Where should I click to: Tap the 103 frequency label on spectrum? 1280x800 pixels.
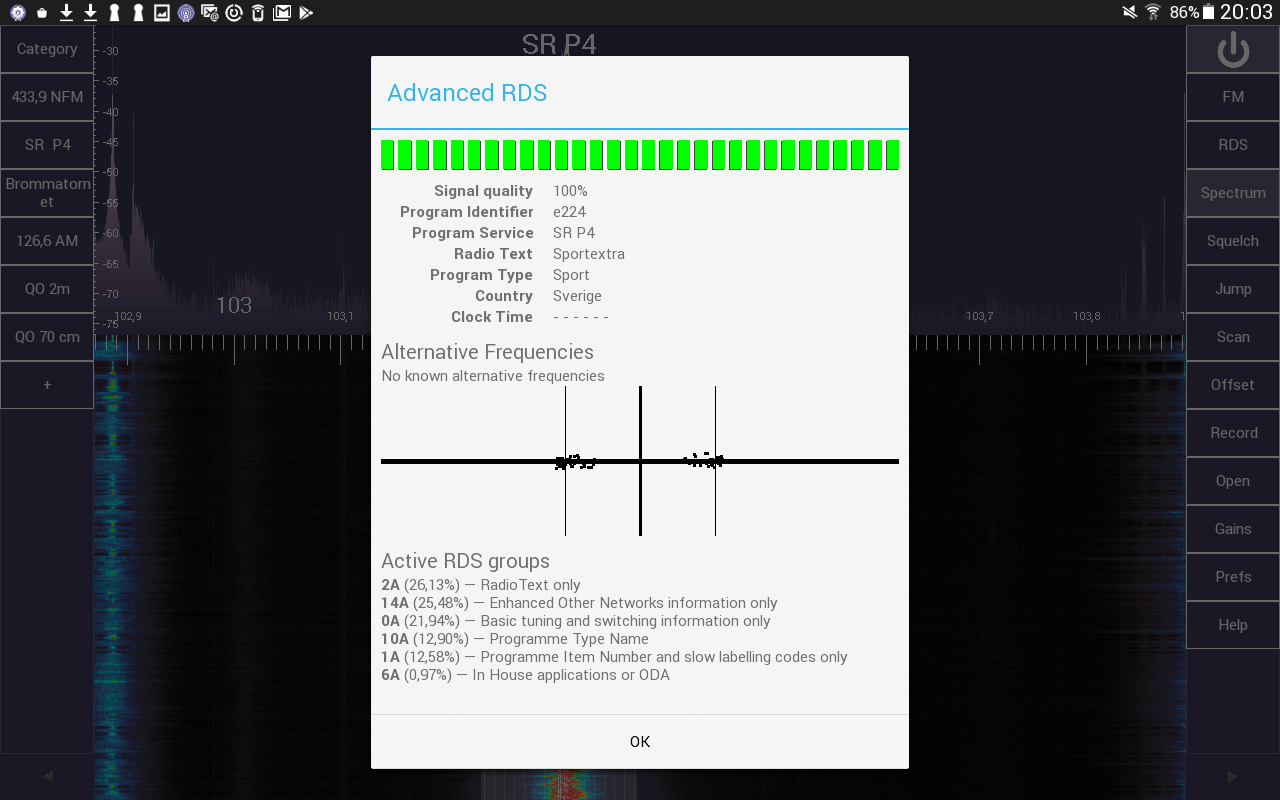tap(234, 305)
